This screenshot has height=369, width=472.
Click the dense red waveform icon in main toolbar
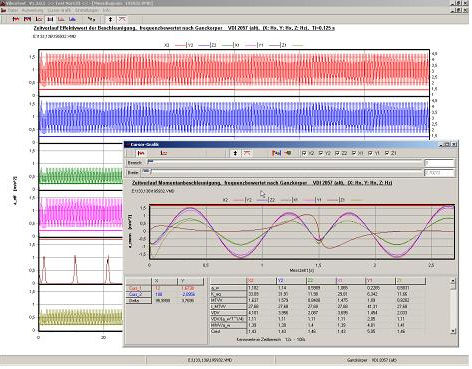(x=27, y=19)
